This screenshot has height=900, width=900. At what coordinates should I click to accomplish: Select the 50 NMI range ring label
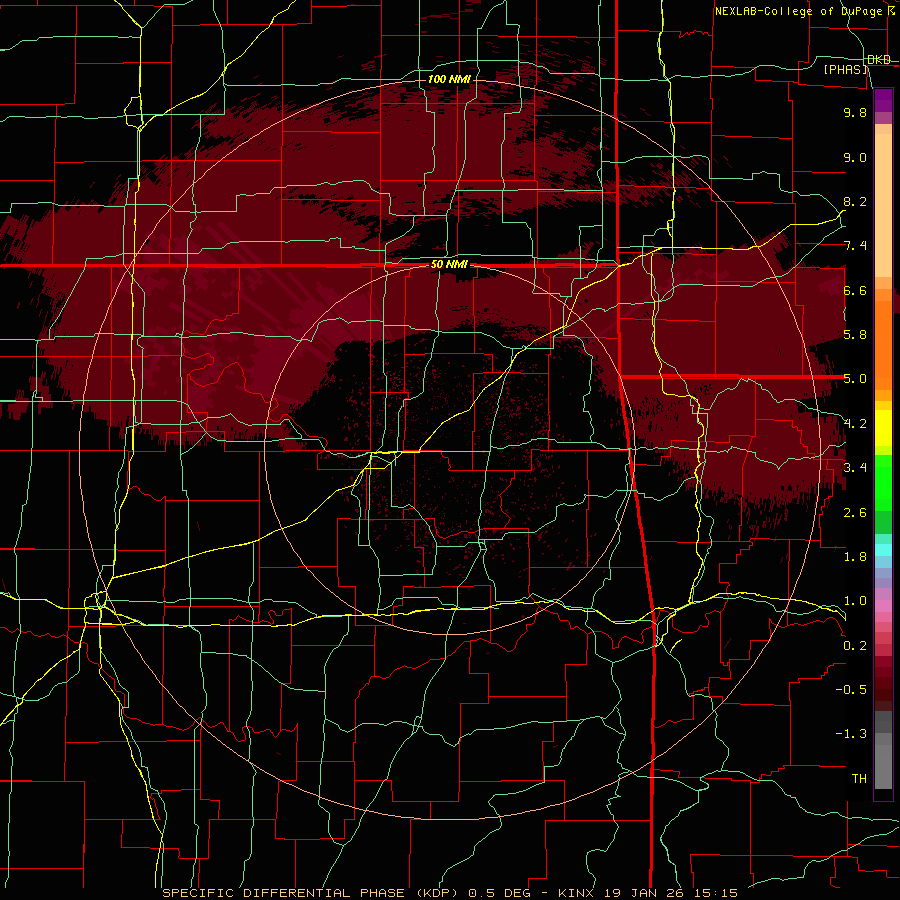click(449, 265)
